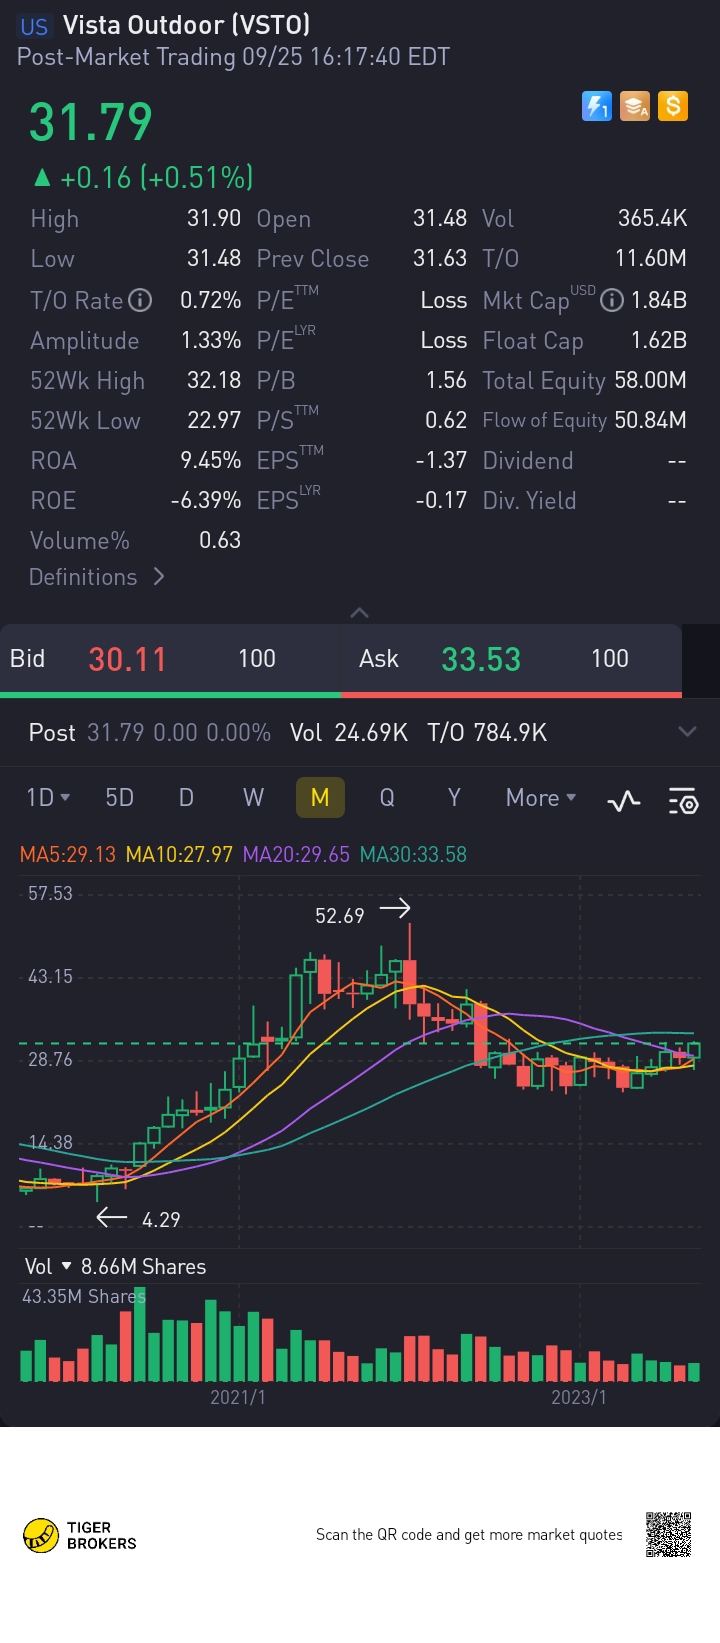Tap the US market badge

(x=34, y=26)
